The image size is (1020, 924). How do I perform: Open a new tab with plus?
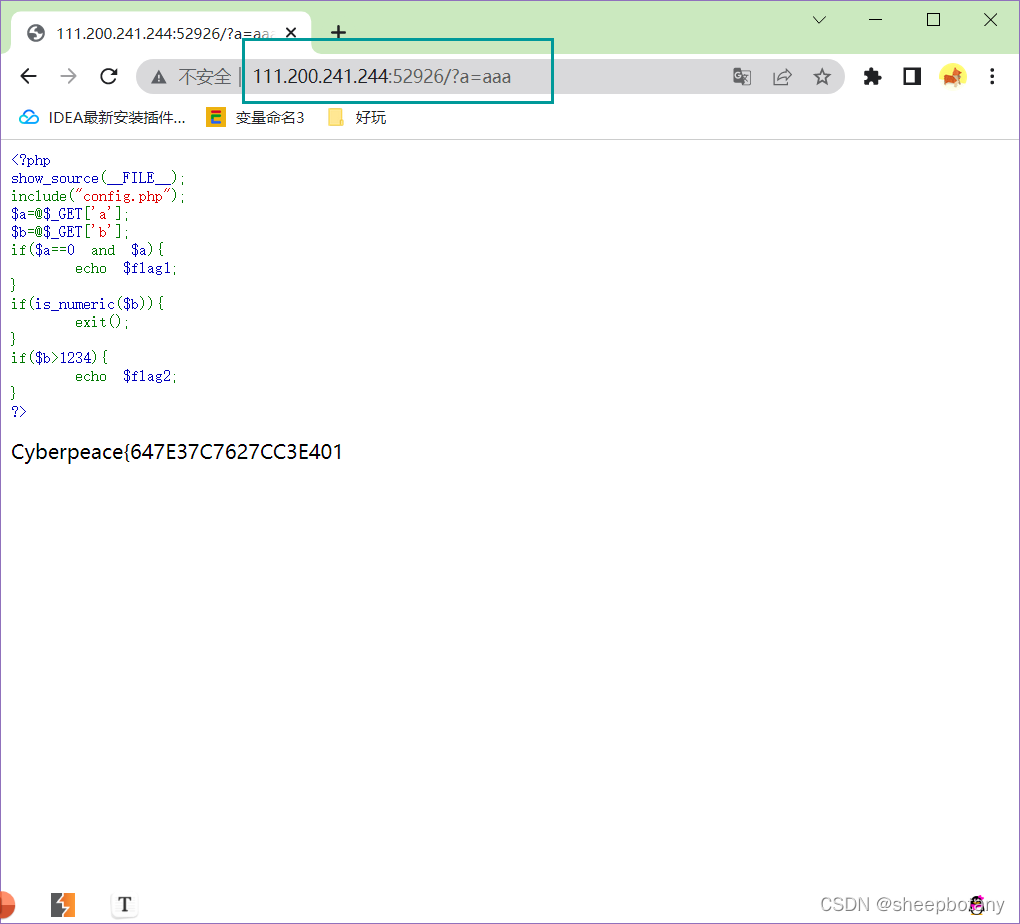pyautogui.click(x=338, y=32)
